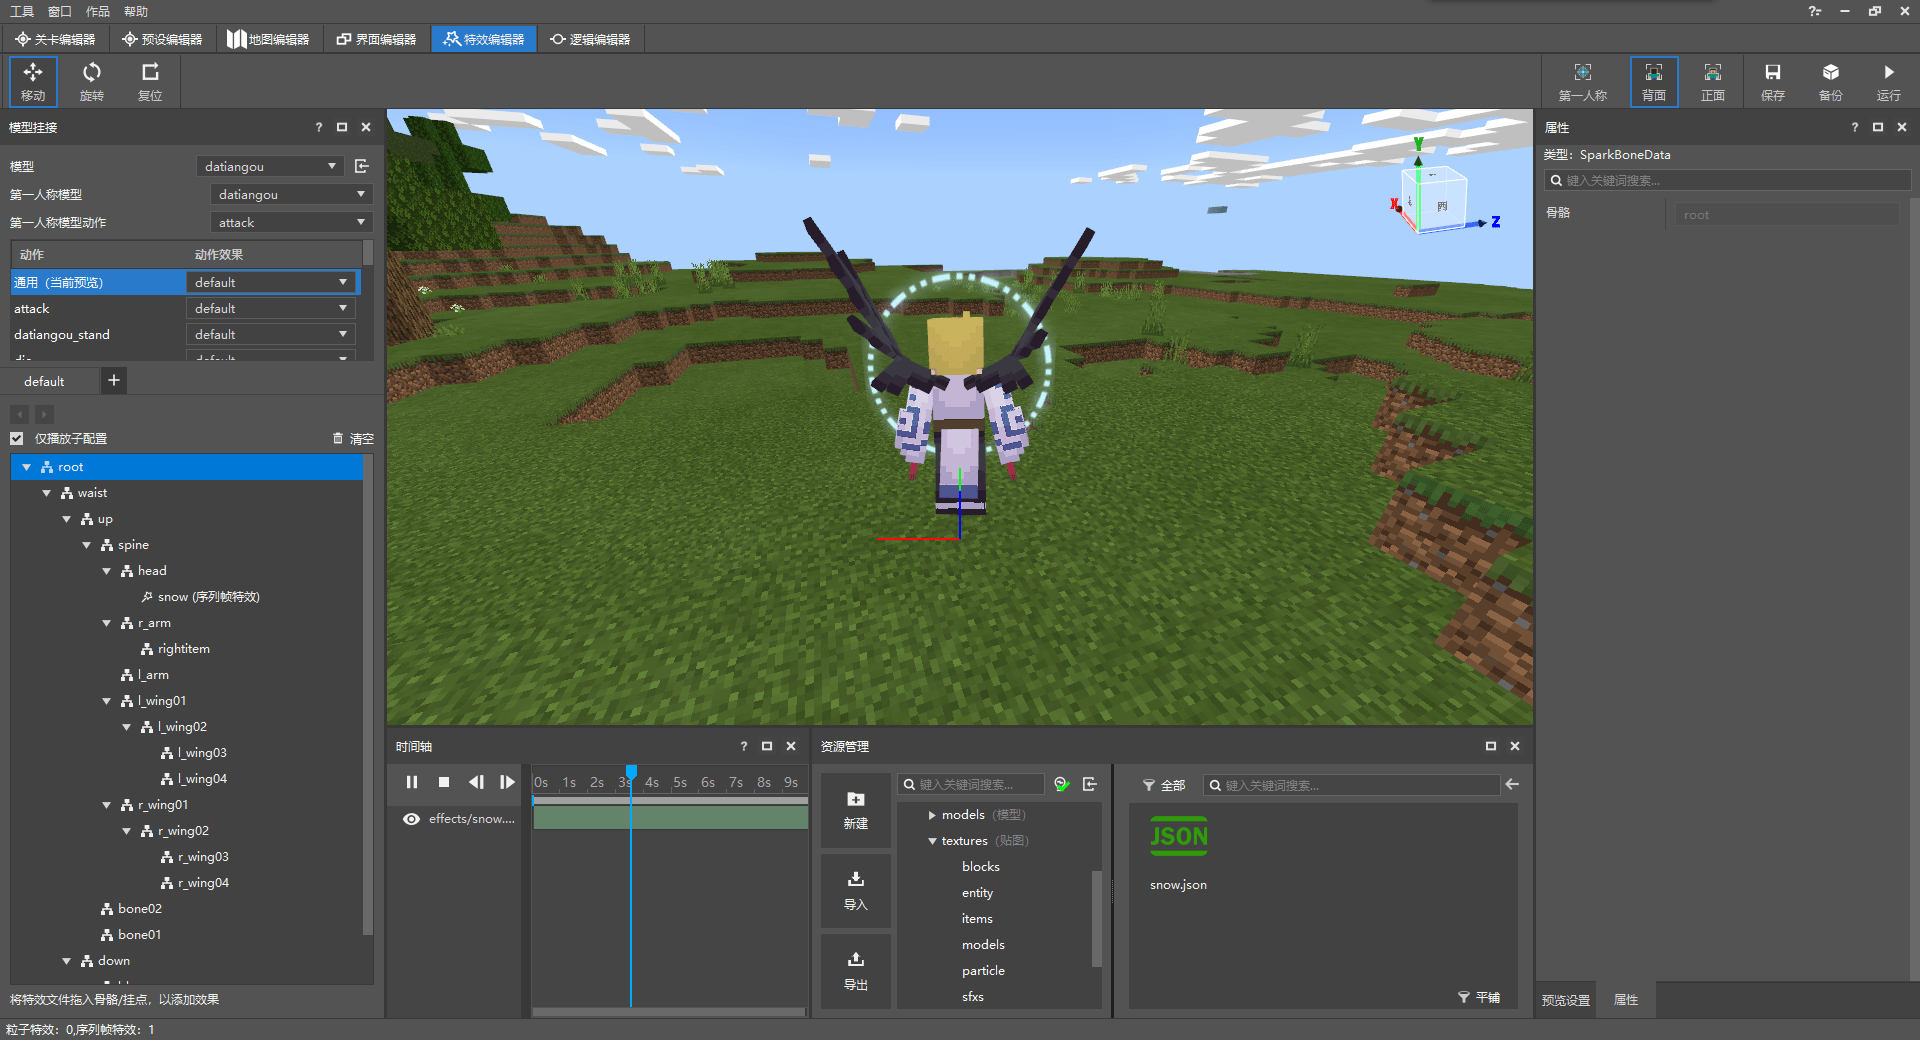
Task: Open the 作品 menu
Action: [98, 11]
